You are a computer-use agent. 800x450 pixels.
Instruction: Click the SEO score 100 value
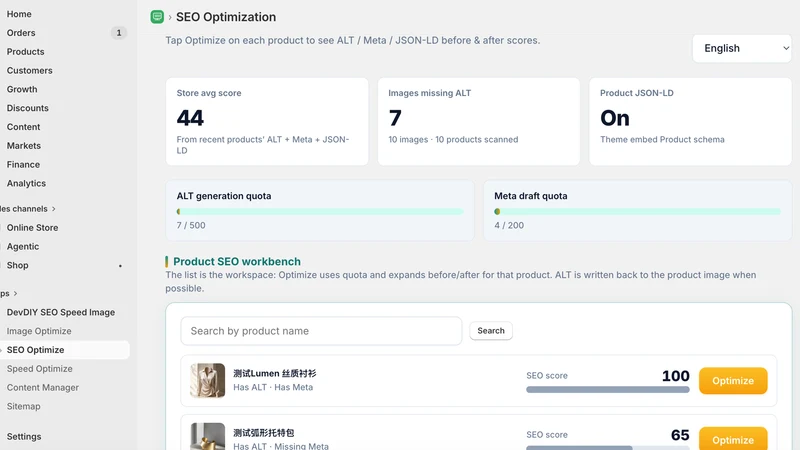tap(676, 376)
